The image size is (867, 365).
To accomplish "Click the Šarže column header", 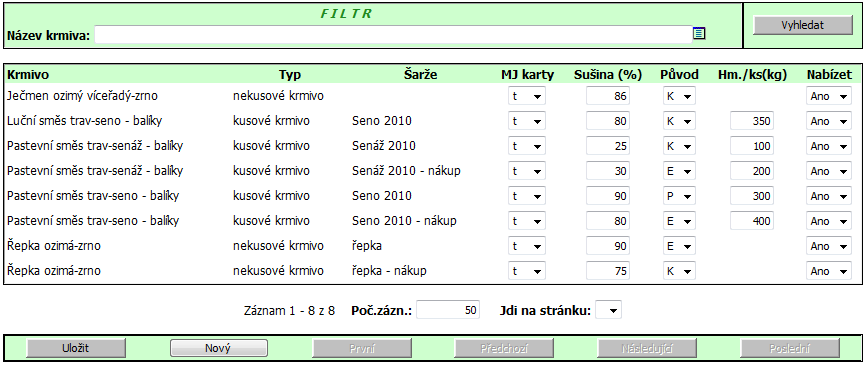I will coord(420,75).
